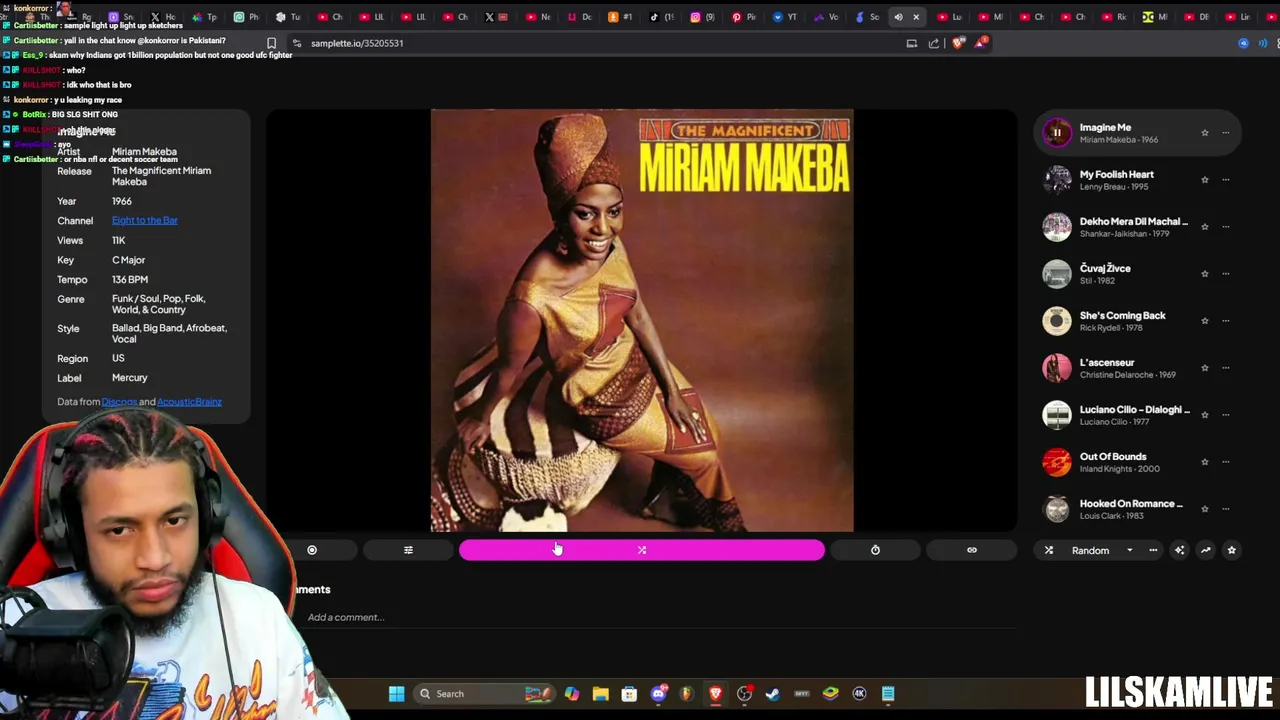Open Discord from the taskbar
This screenshot has width=1280, height=720.
point(658,694)
